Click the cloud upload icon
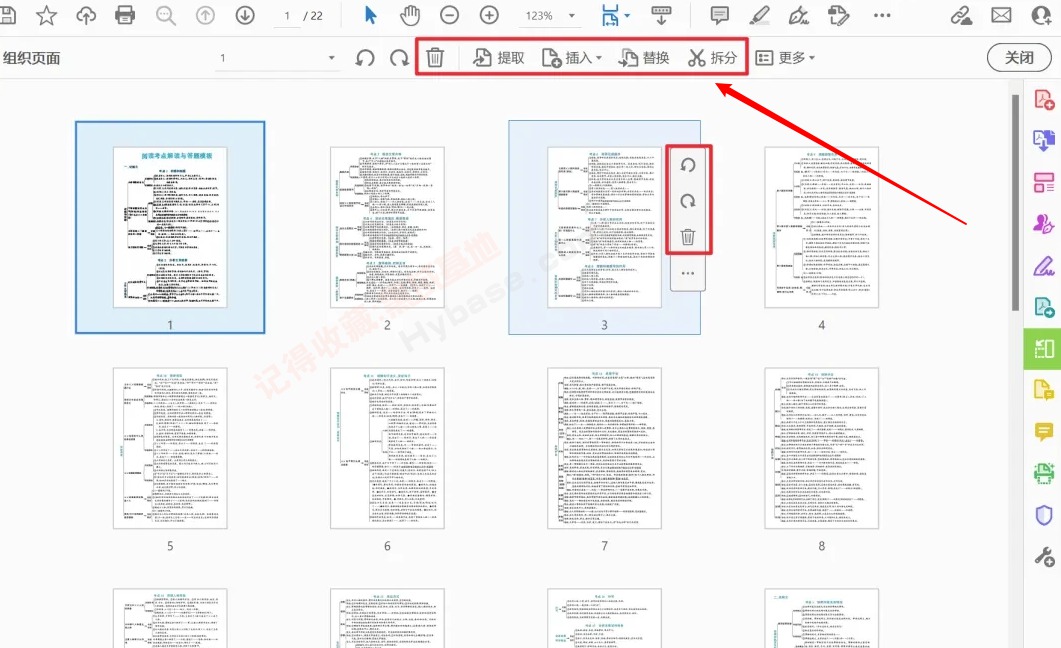This screenshot has height=648, width=1061. click(x=86, y=15)
